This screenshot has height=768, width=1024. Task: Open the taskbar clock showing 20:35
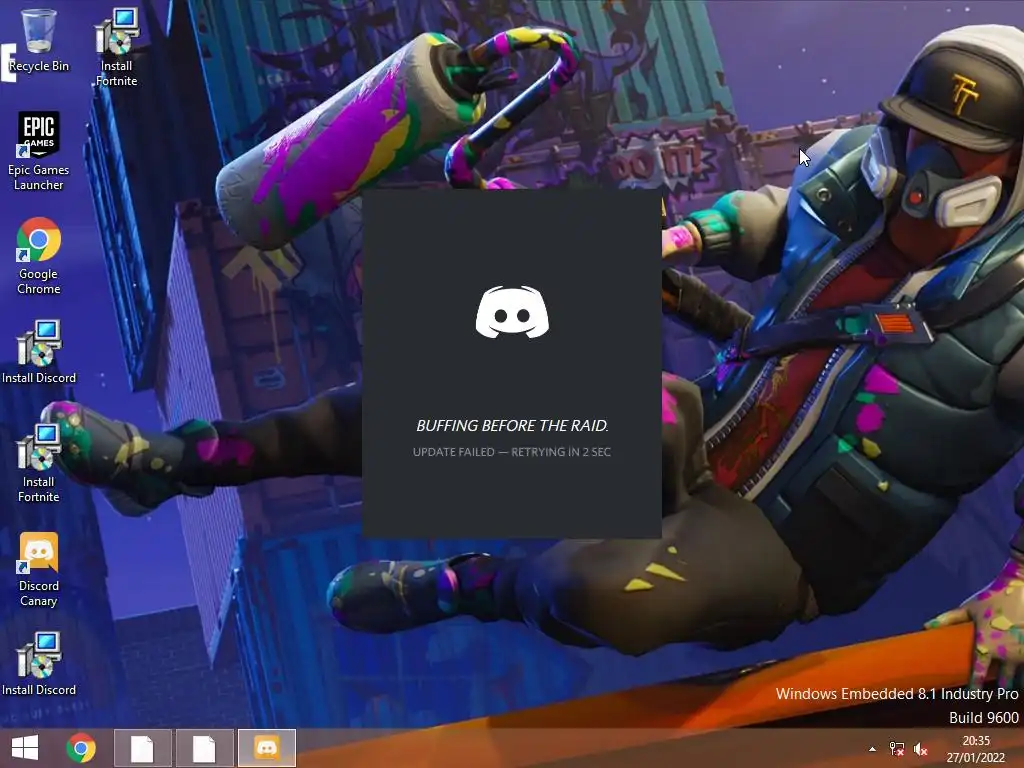(976, 749)
